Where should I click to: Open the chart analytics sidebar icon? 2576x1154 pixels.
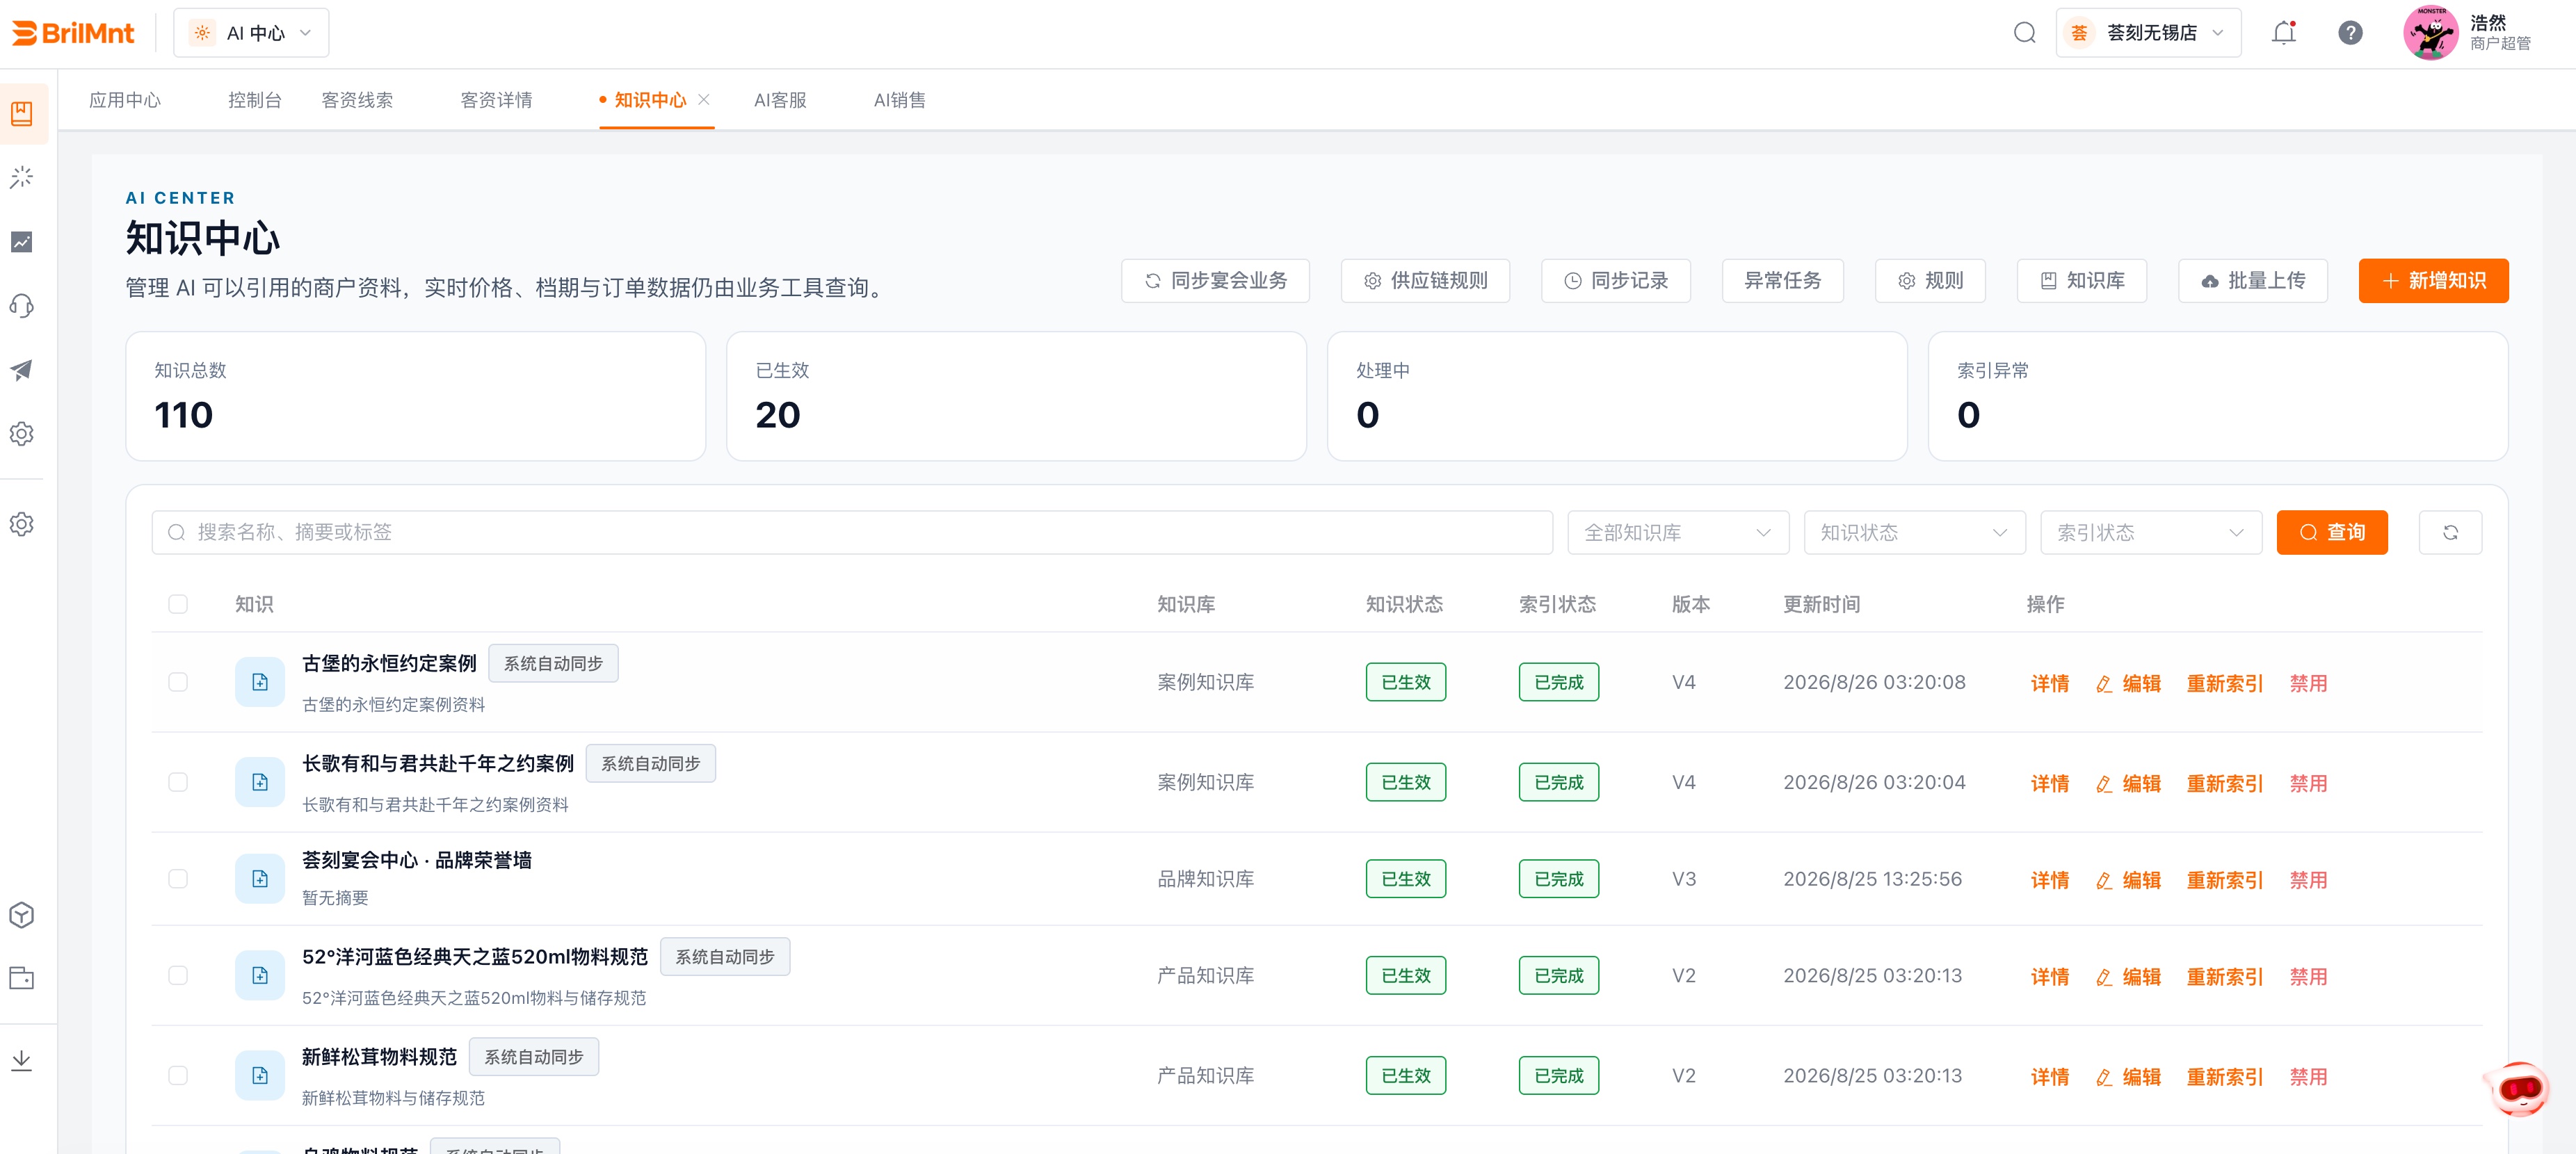(x=22, y=242)
